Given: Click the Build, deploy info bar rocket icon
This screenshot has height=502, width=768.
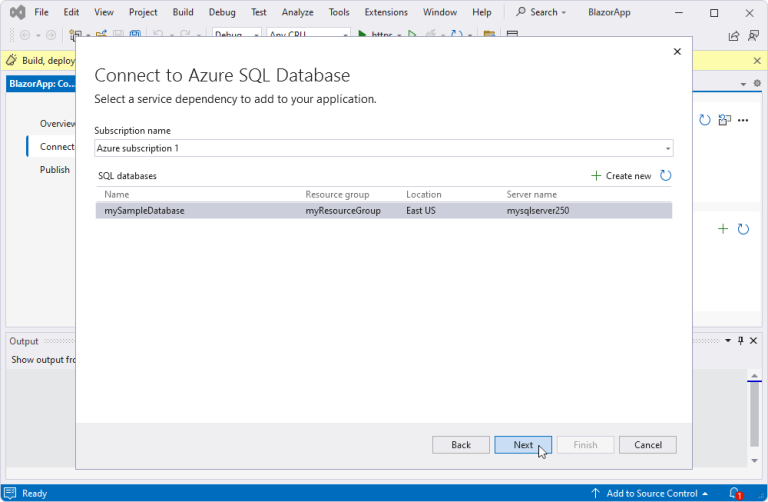Looking at the screenshot, I should pos(11,60).
